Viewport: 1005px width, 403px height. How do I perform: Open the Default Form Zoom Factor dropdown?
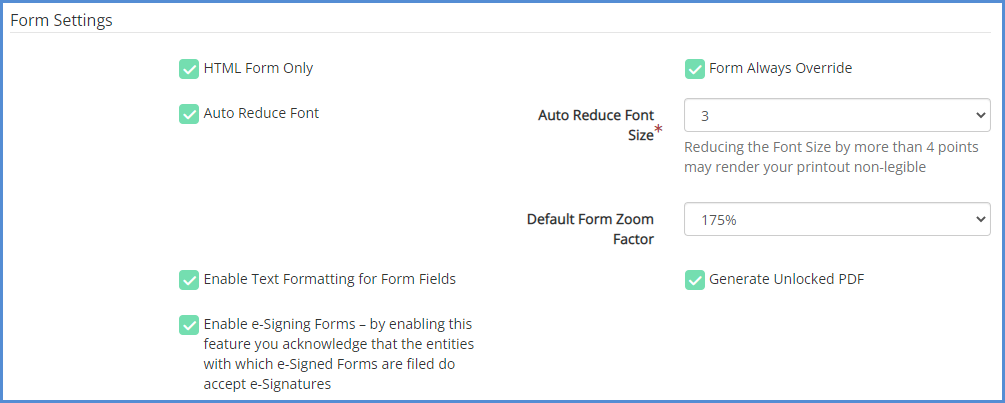836,220
